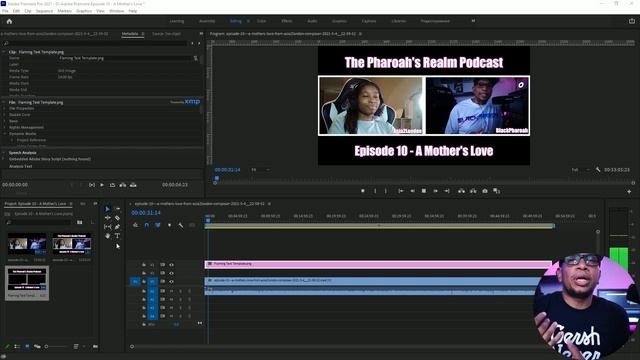Click the Program monitor wrench settings icon
The height and width of the screenshot is (360, 640).
(x=598, y=169)
